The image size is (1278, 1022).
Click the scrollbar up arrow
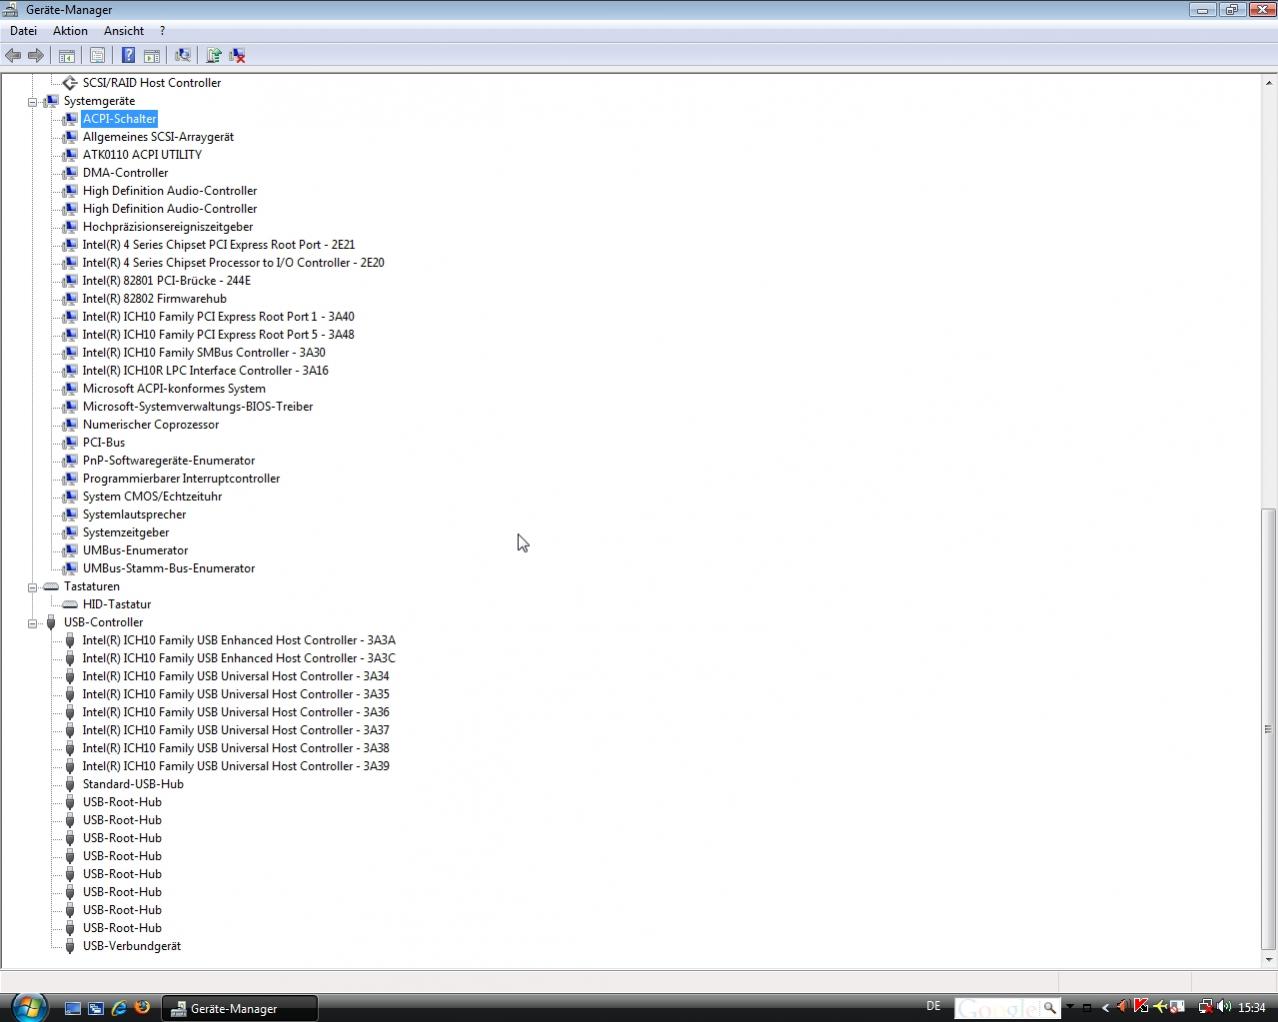(x=1268, y=82)
